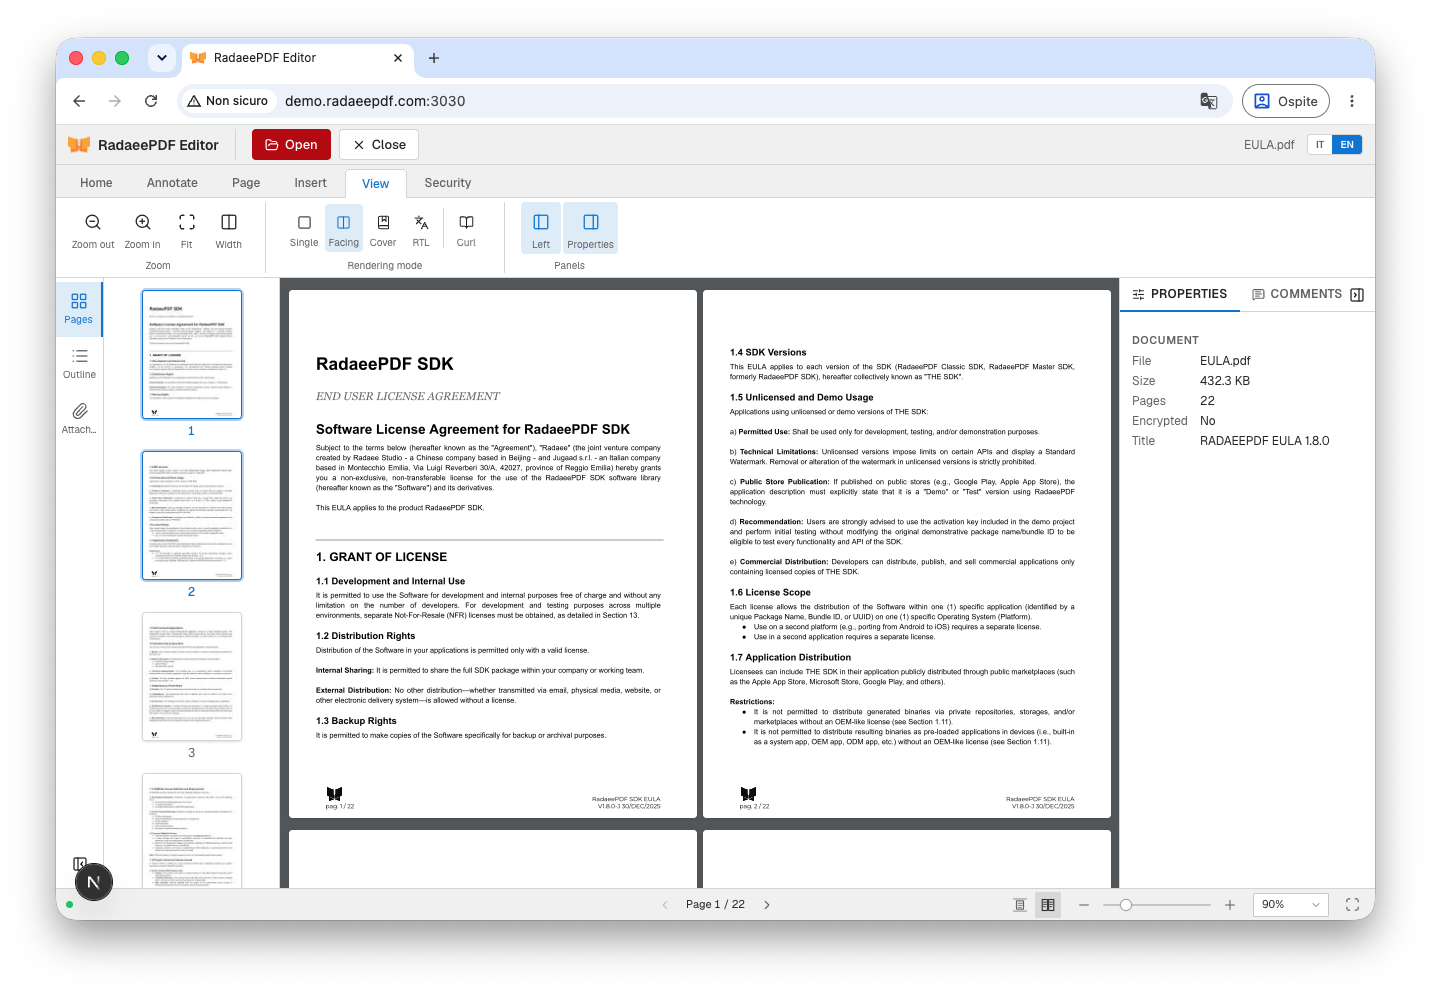Open the Page ribbon tab

[246, 183]
